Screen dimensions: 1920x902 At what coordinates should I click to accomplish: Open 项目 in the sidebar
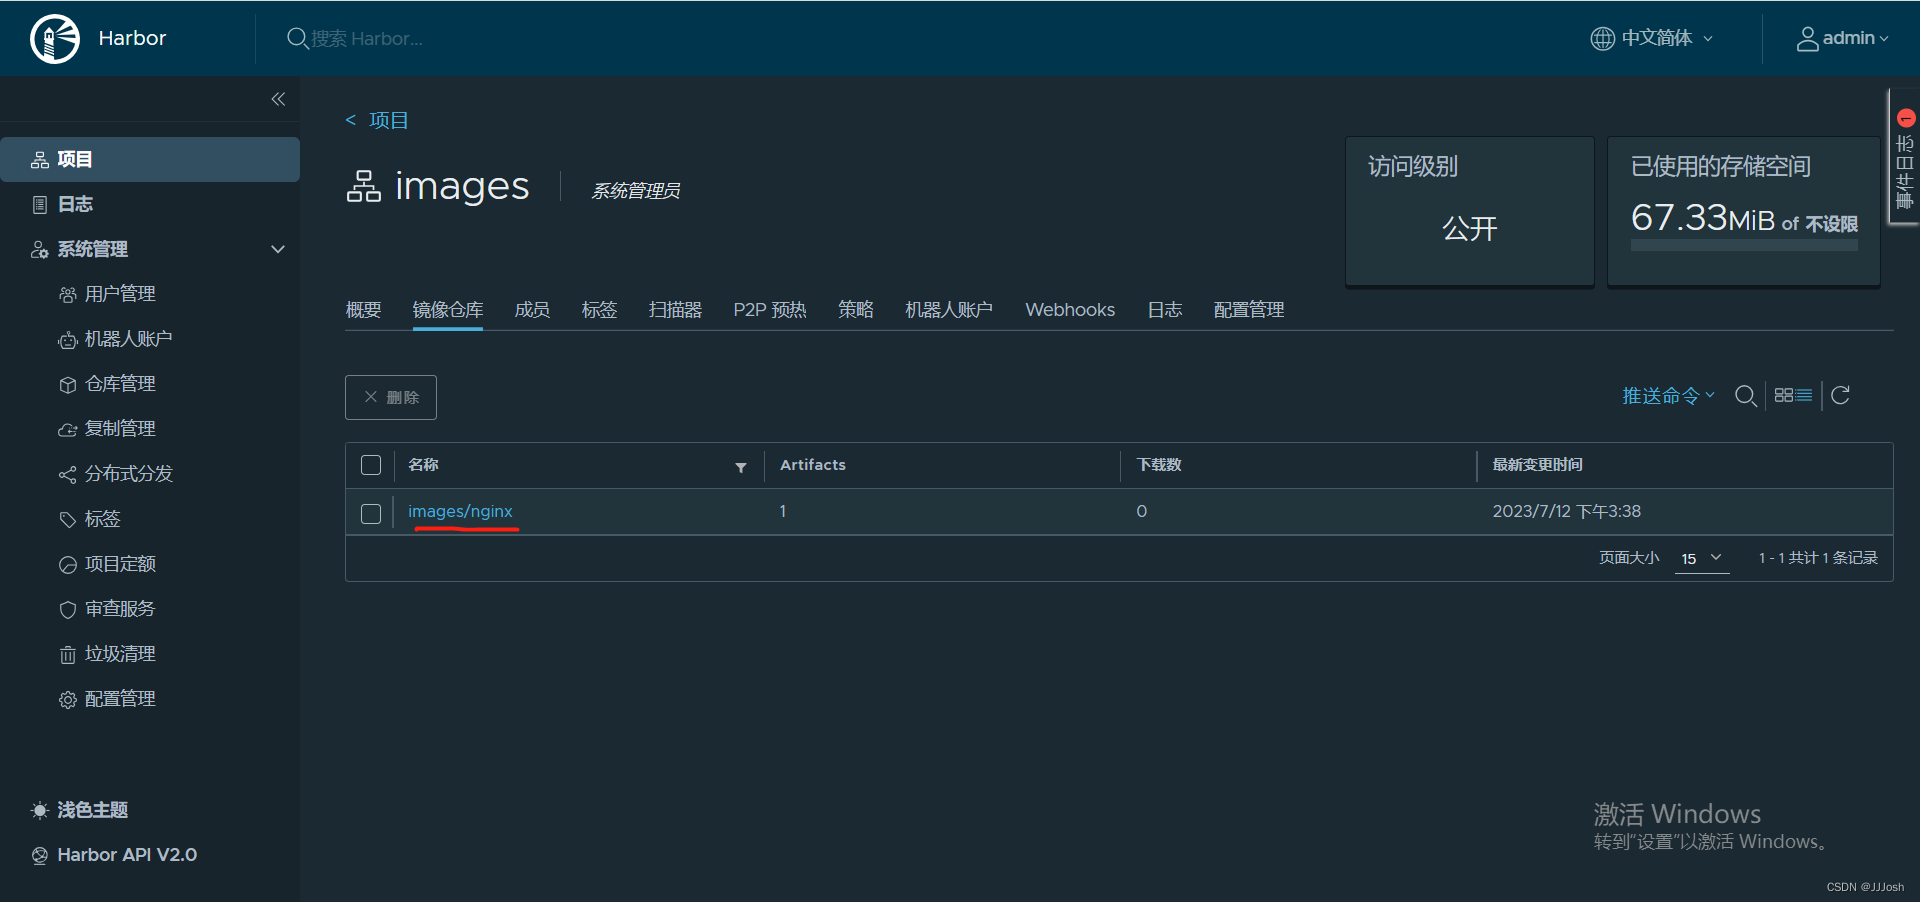tap(150, 159)
